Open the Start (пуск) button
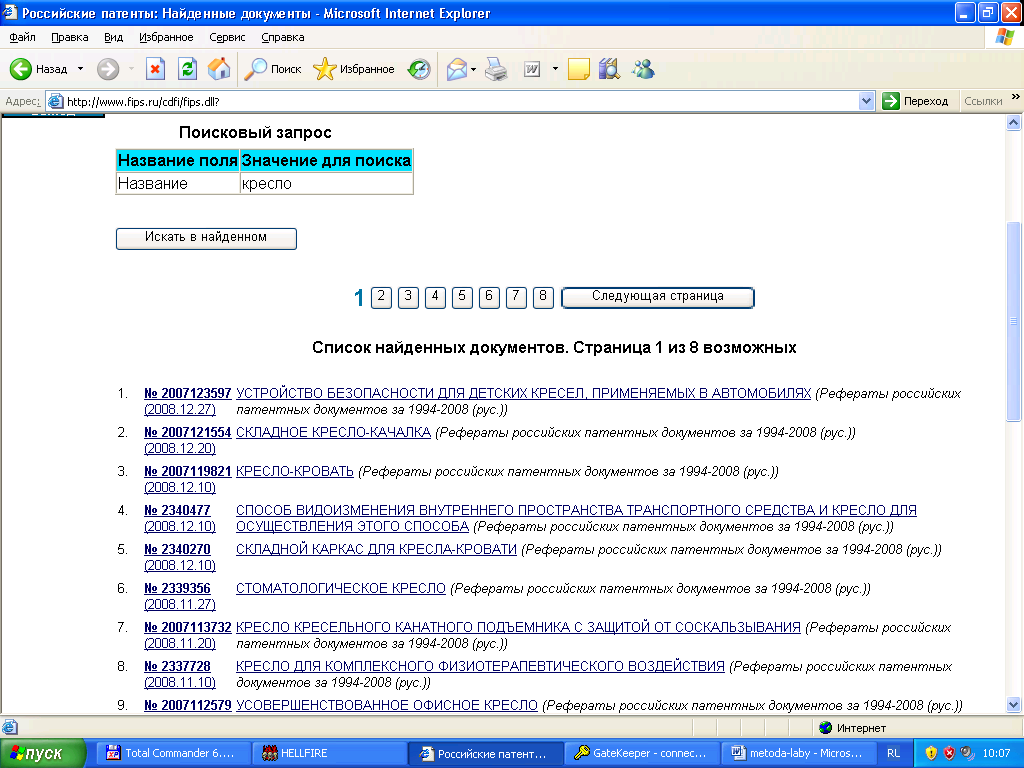This screenshot has width=1024, height=768. coord(43,753)
